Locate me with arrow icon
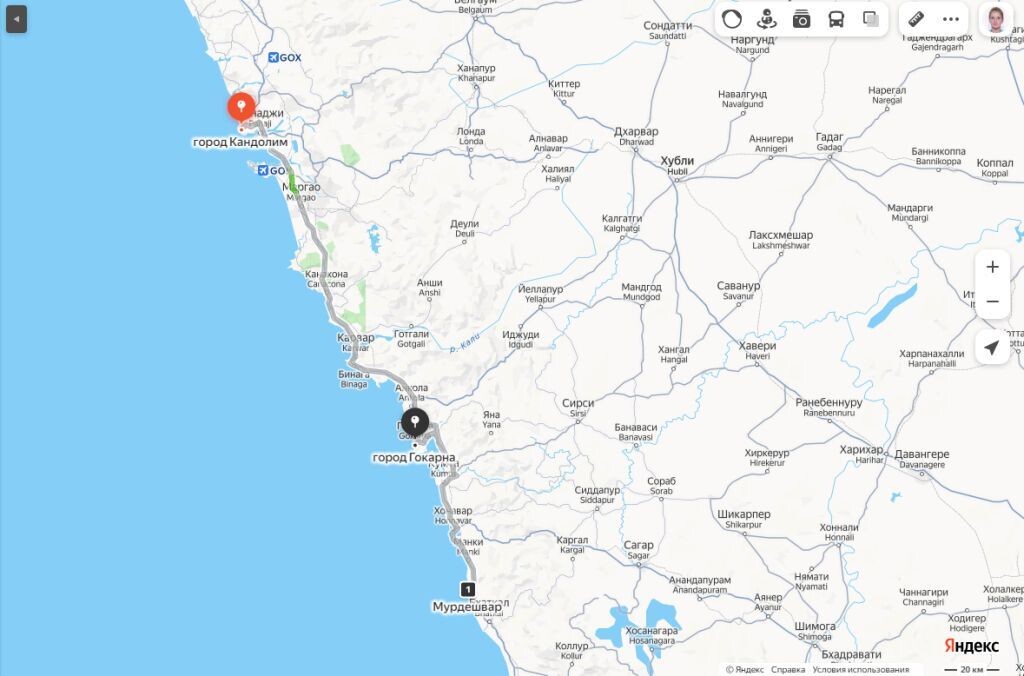The height and width of the screenshot is (676, 1024). [992, 347]
